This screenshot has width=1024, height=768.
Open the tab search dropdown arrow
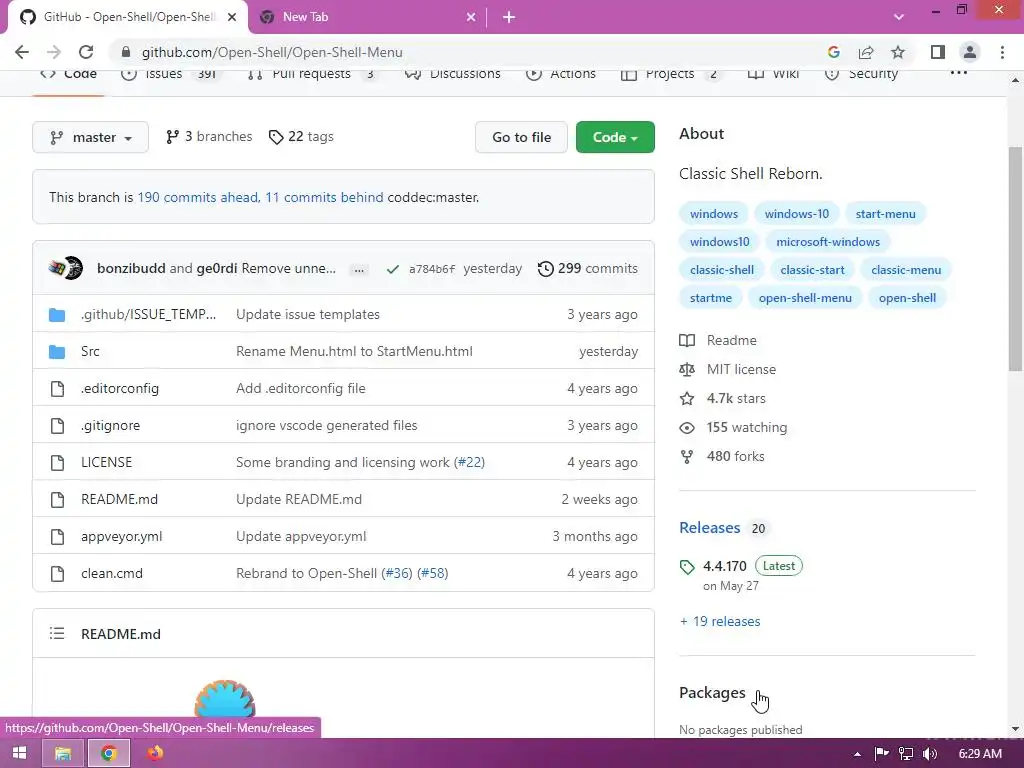[x=899, y=17]
